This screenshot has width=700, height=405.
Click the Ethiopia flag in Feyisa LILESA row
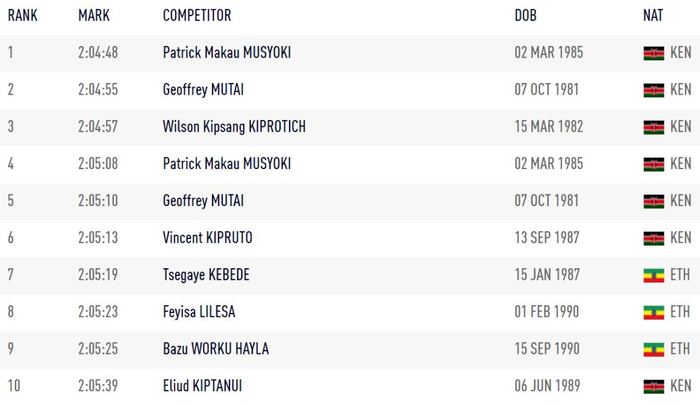click(653, 312)
